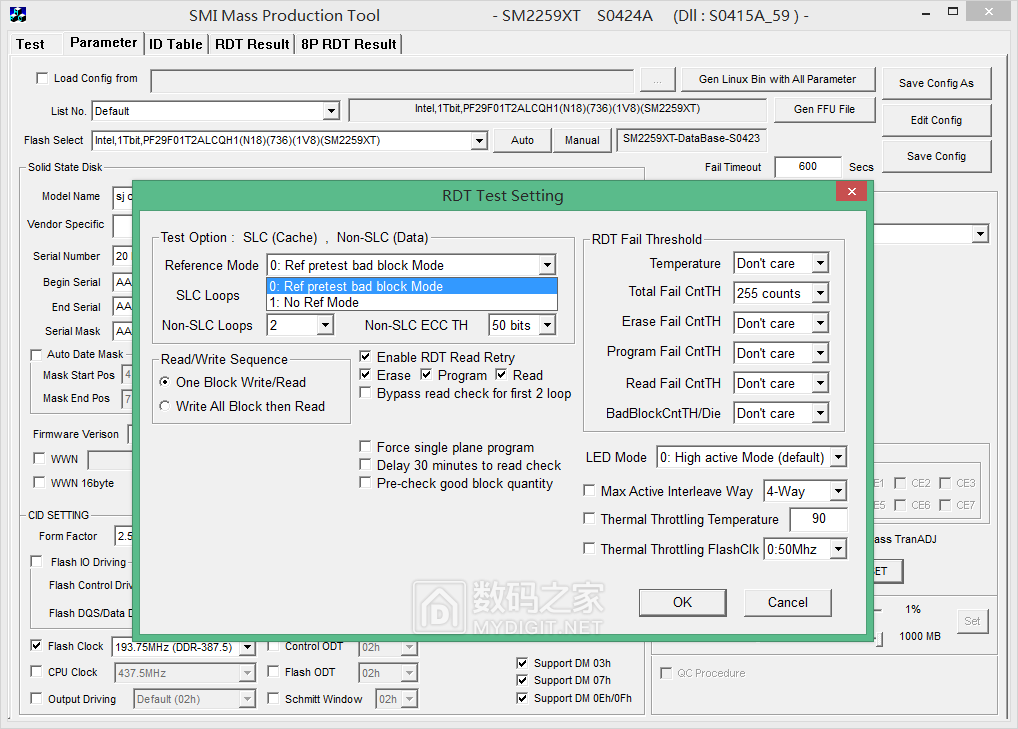
Task: Click the Save Config As button
Action: click(x=935, y=83)
